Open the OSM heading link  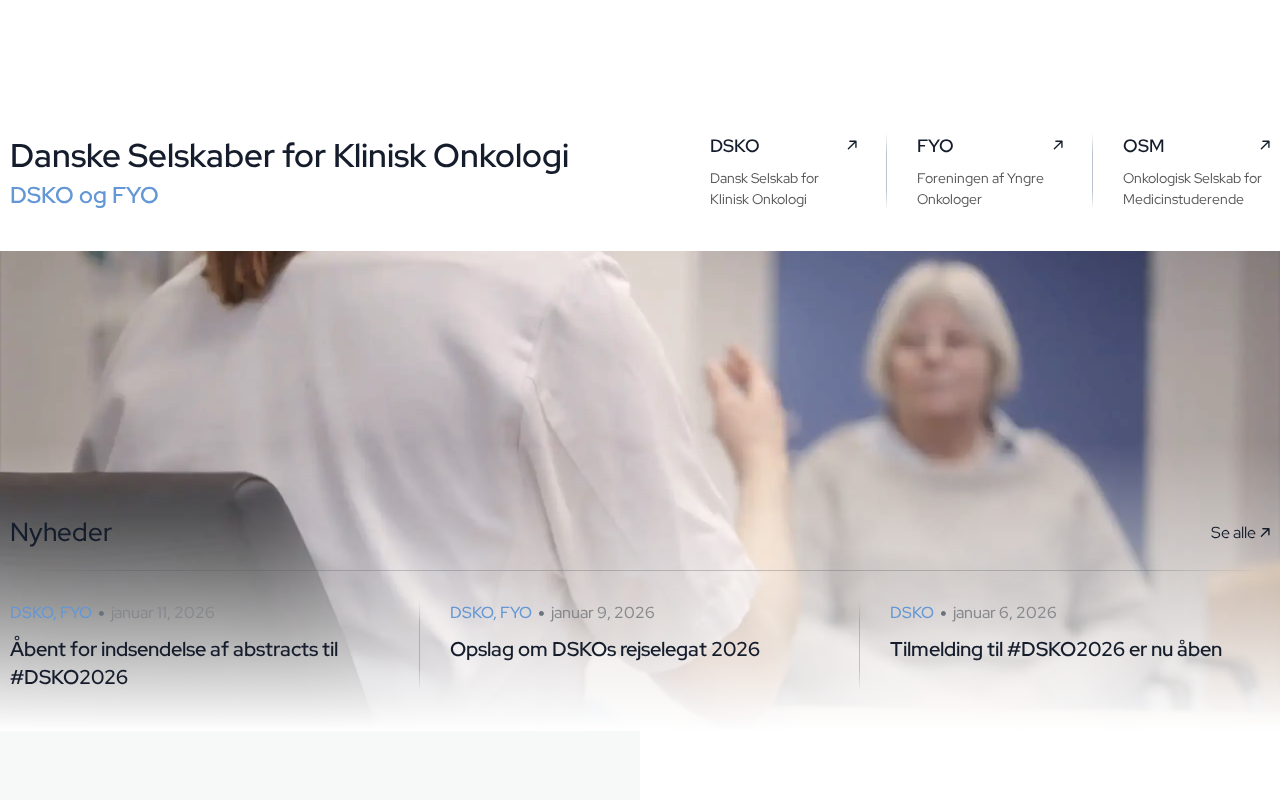(1144, 146)
